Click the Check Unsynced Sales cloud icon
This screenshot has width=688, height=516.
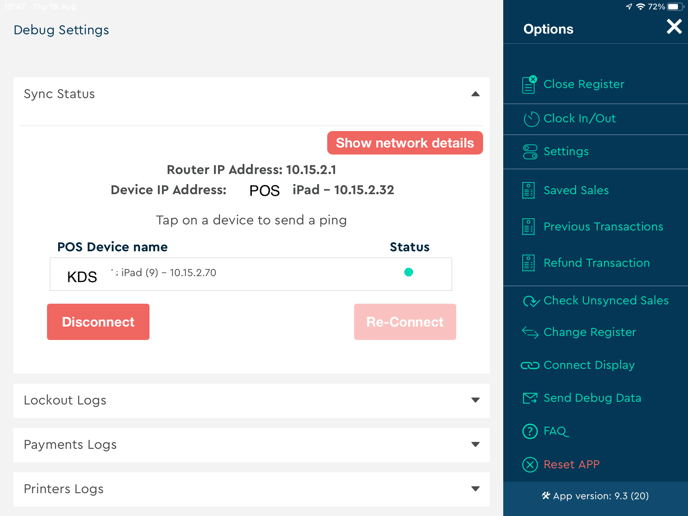click(530, 301)
